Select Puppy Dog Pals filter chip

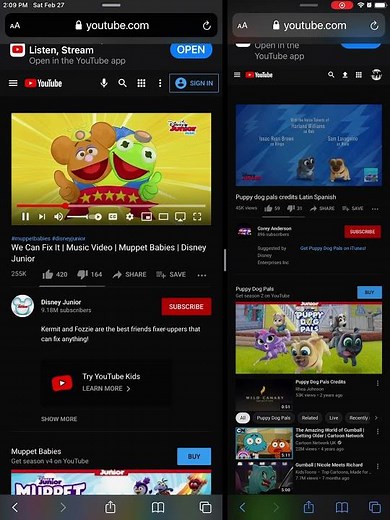click(273, 418)
